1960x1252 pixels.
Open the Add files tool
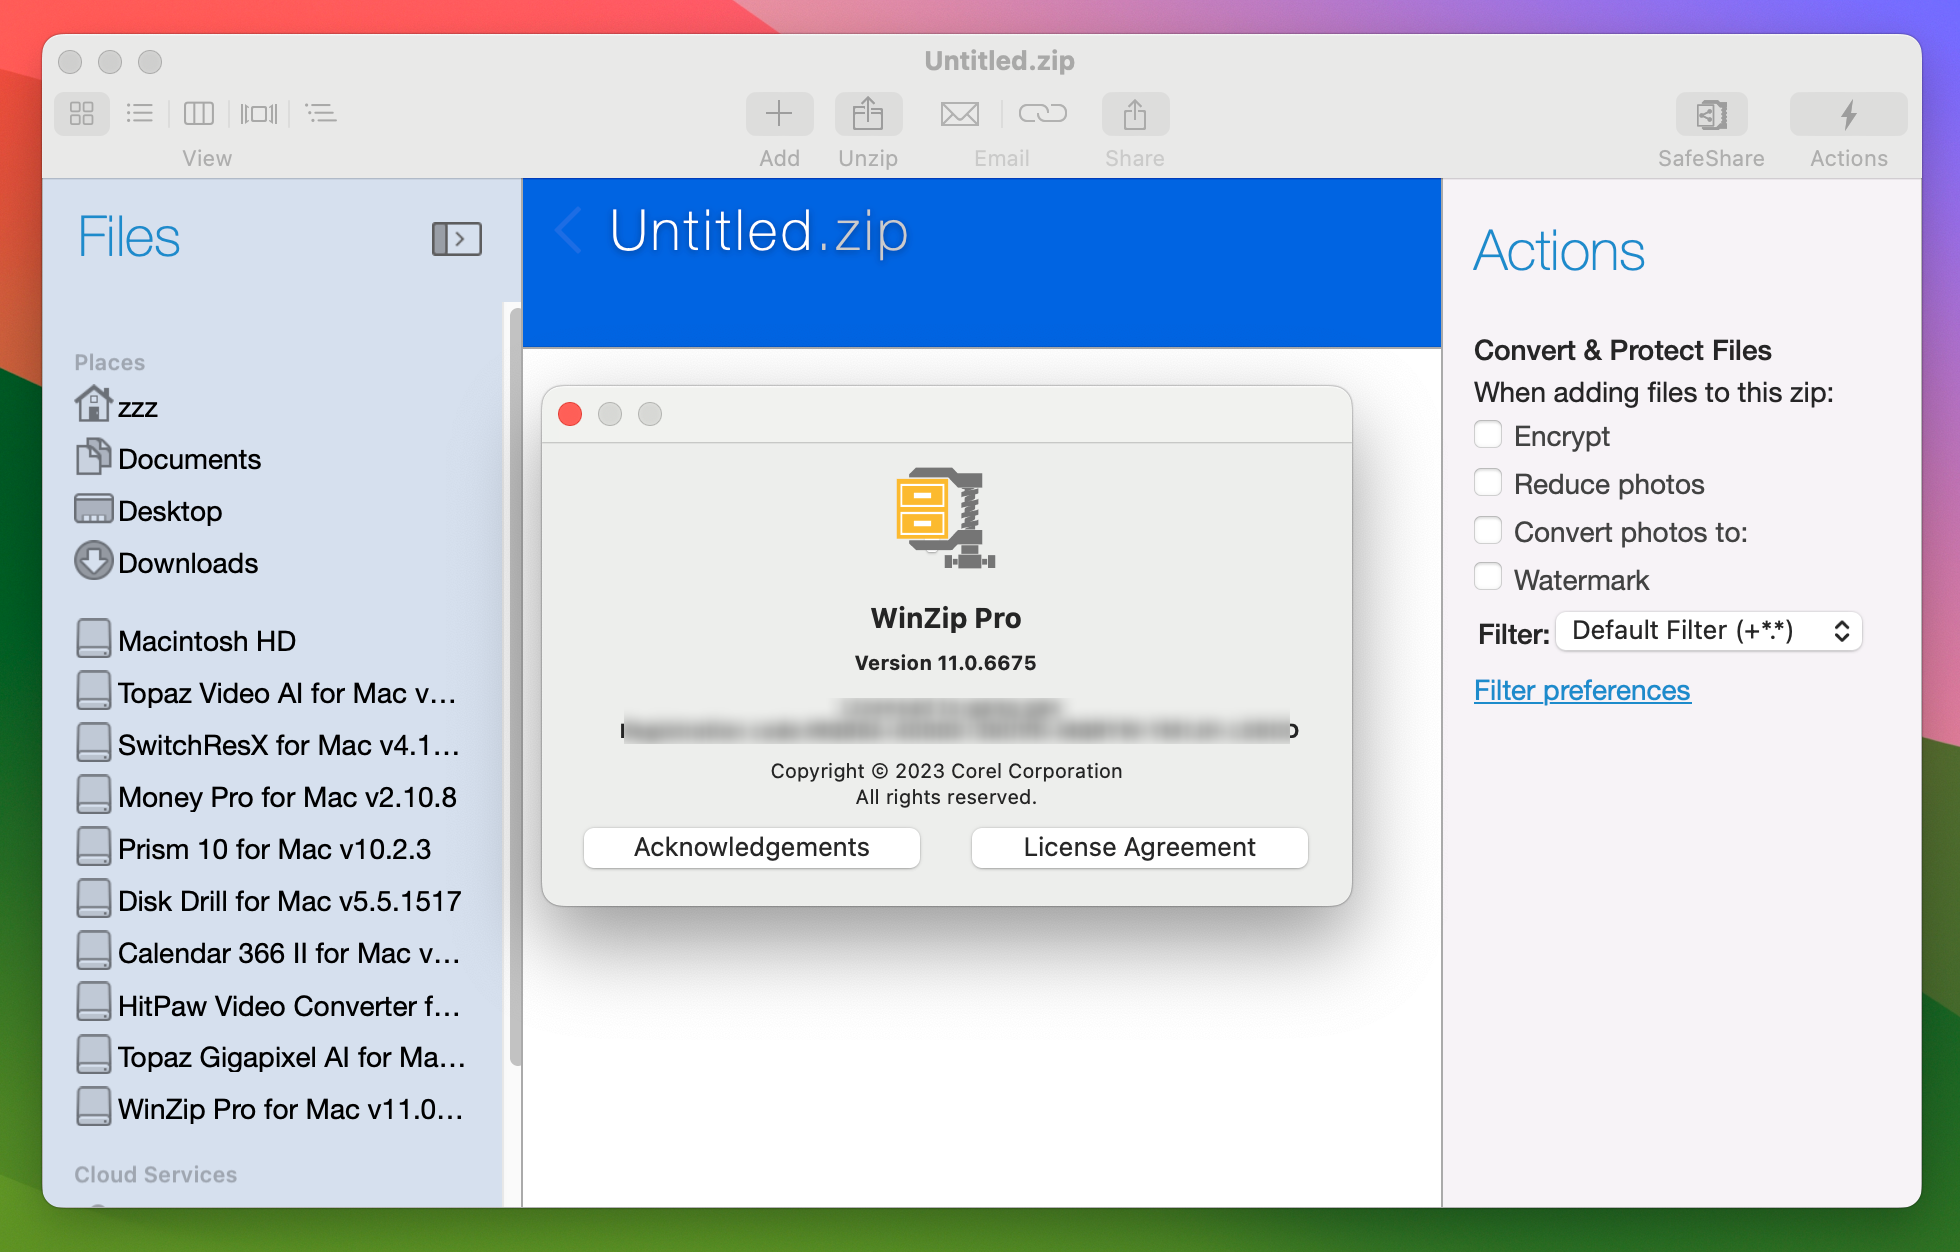(779, 113)
